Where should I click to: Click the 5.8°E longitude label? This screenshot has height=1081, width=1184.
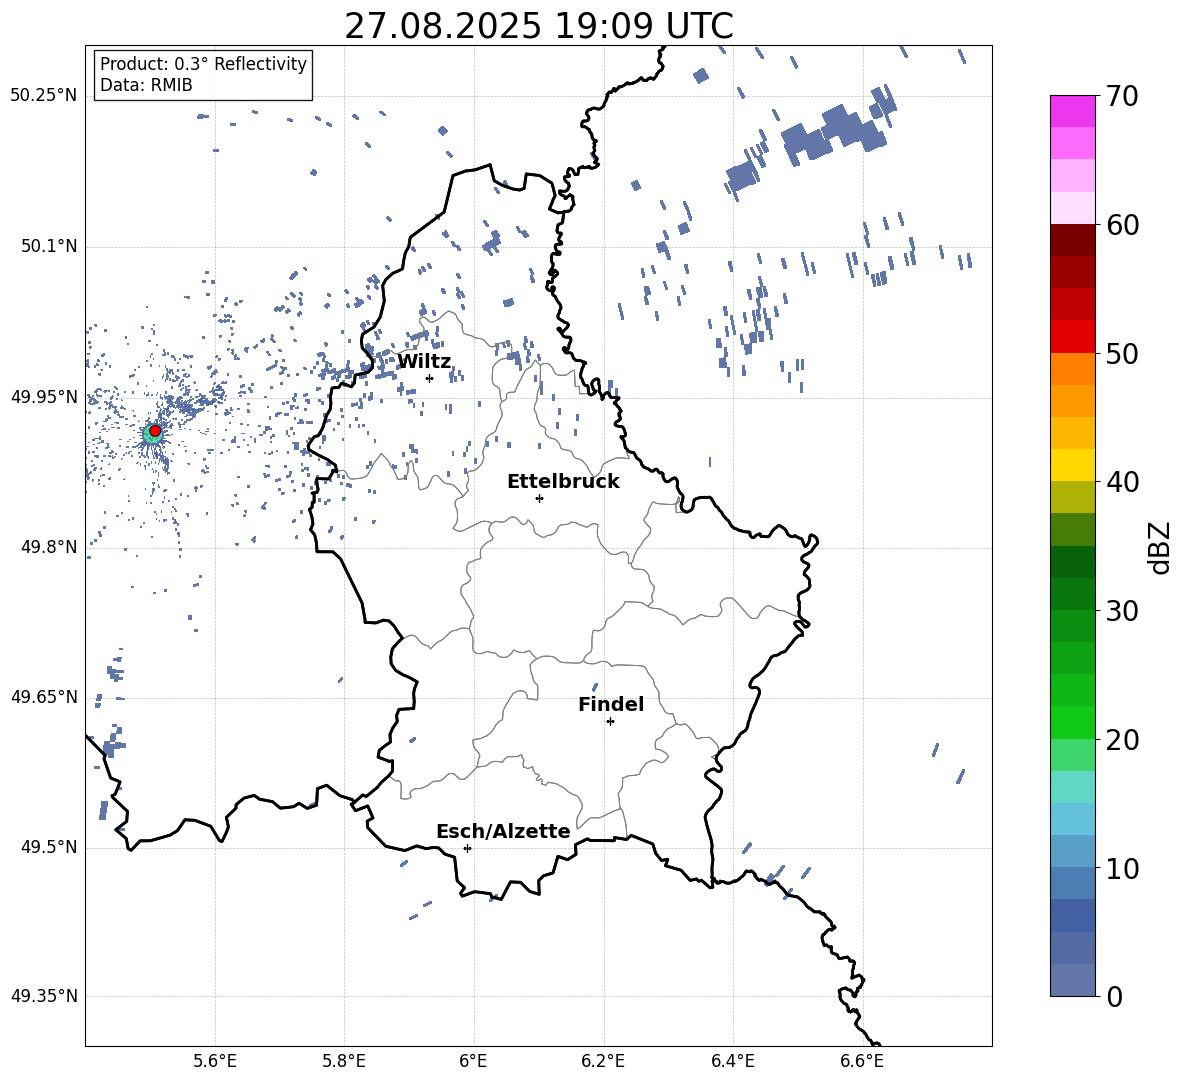coord(344,1061)
